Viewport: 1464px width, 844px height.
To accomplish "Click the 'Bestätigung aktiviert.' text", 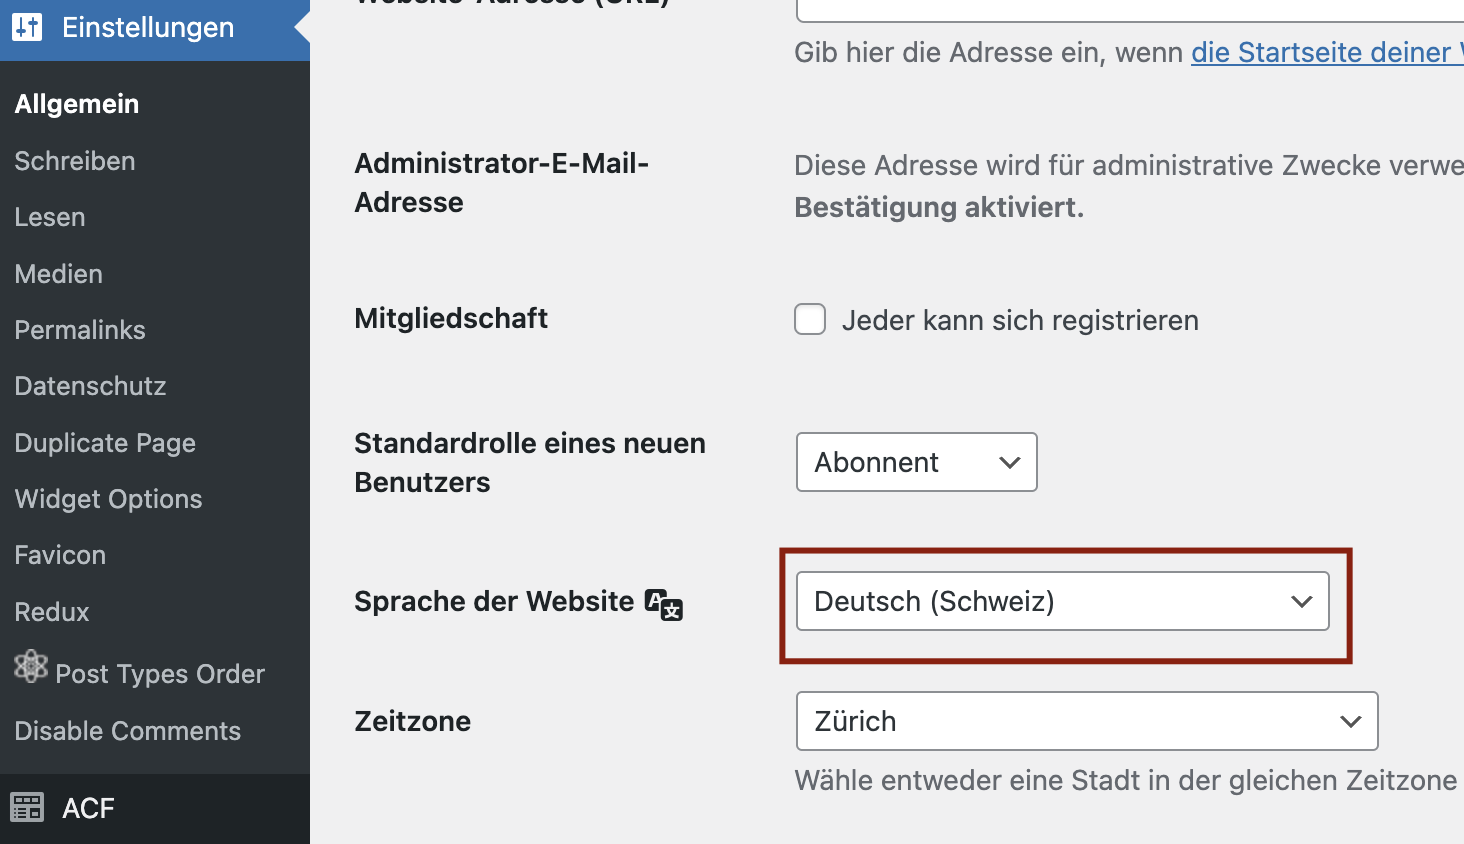I will point(939,207).
